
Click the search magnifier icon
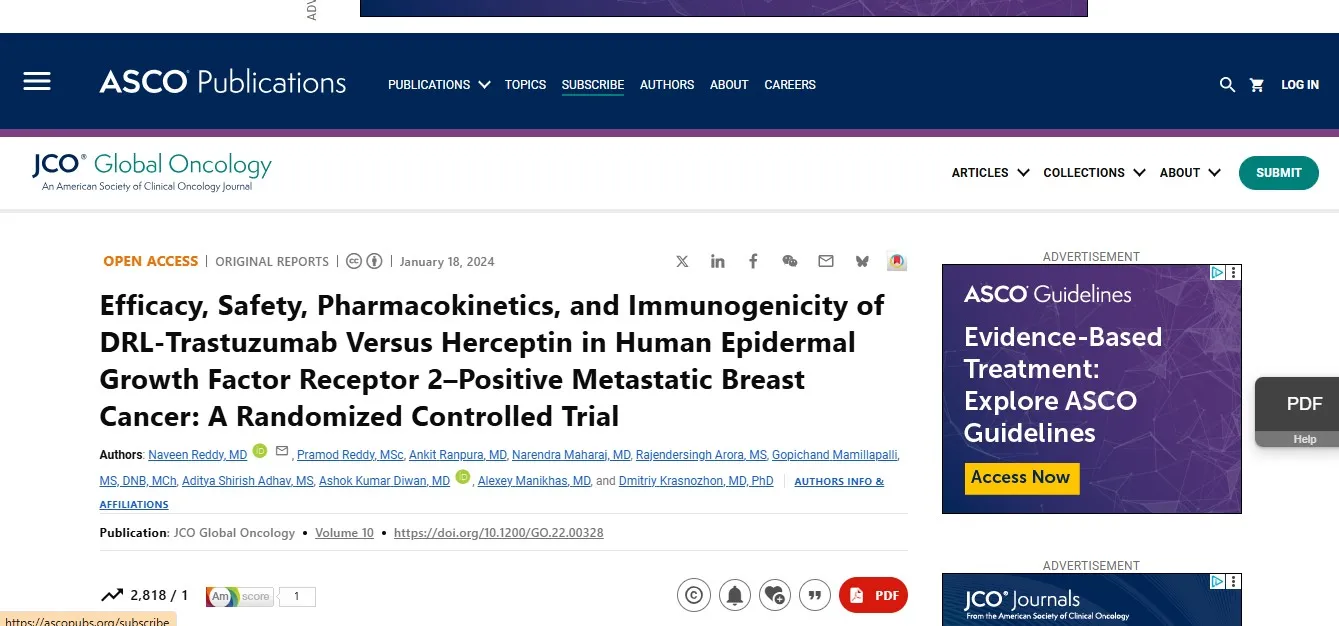(x=1227, y=85)
